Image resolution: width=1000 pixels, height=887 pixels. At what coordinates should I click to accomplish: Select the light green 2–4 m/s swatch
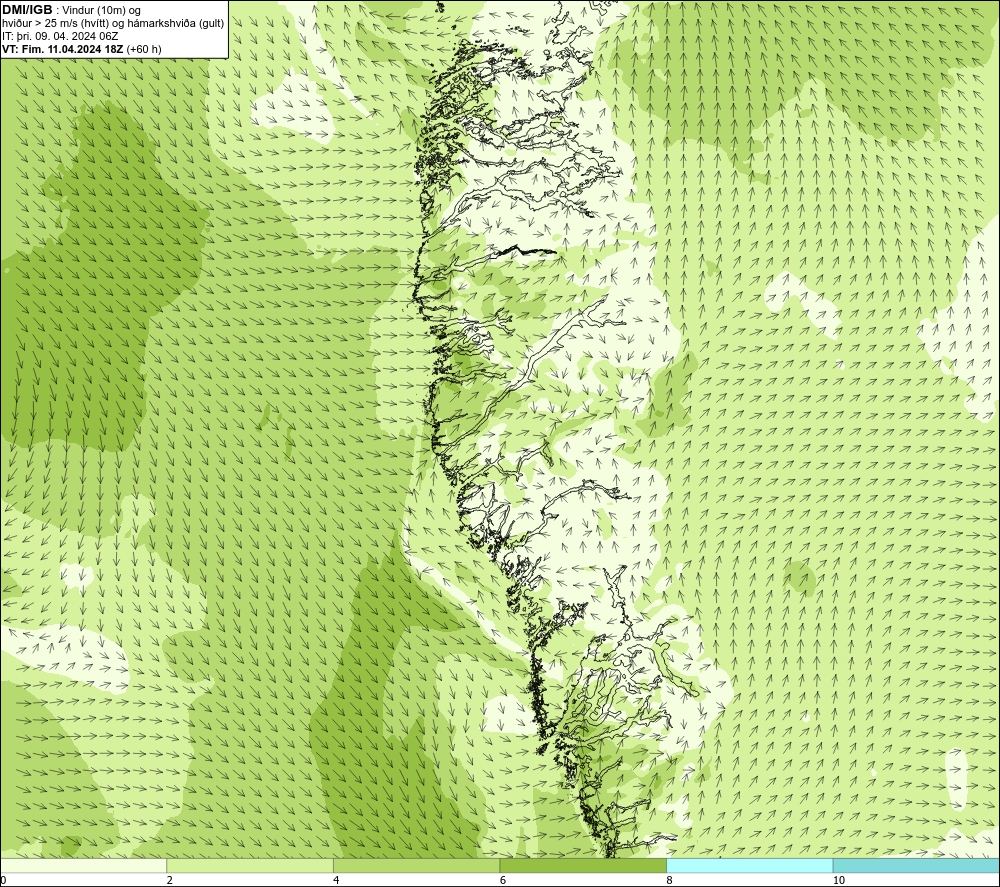[250, 865]
